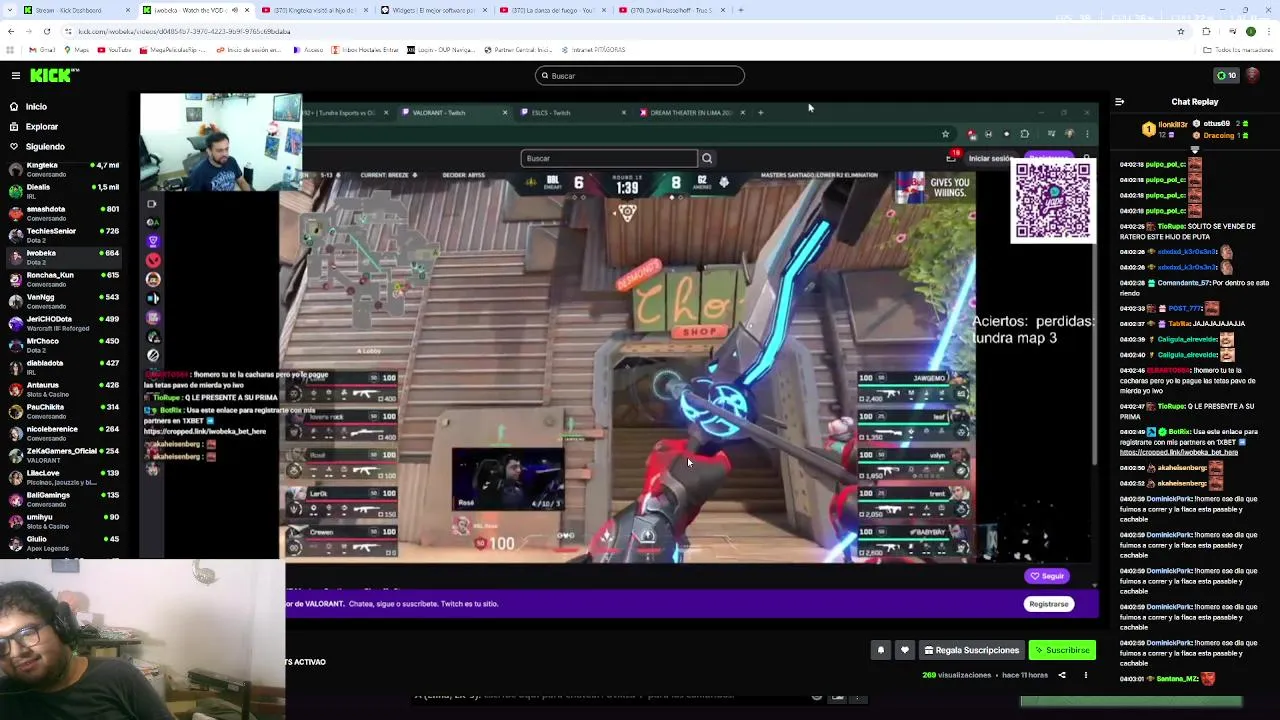Click the green points badge showing 10
Image resolution: width=1280 pixels, height=720 pixels.
(x=1226, y=75)
